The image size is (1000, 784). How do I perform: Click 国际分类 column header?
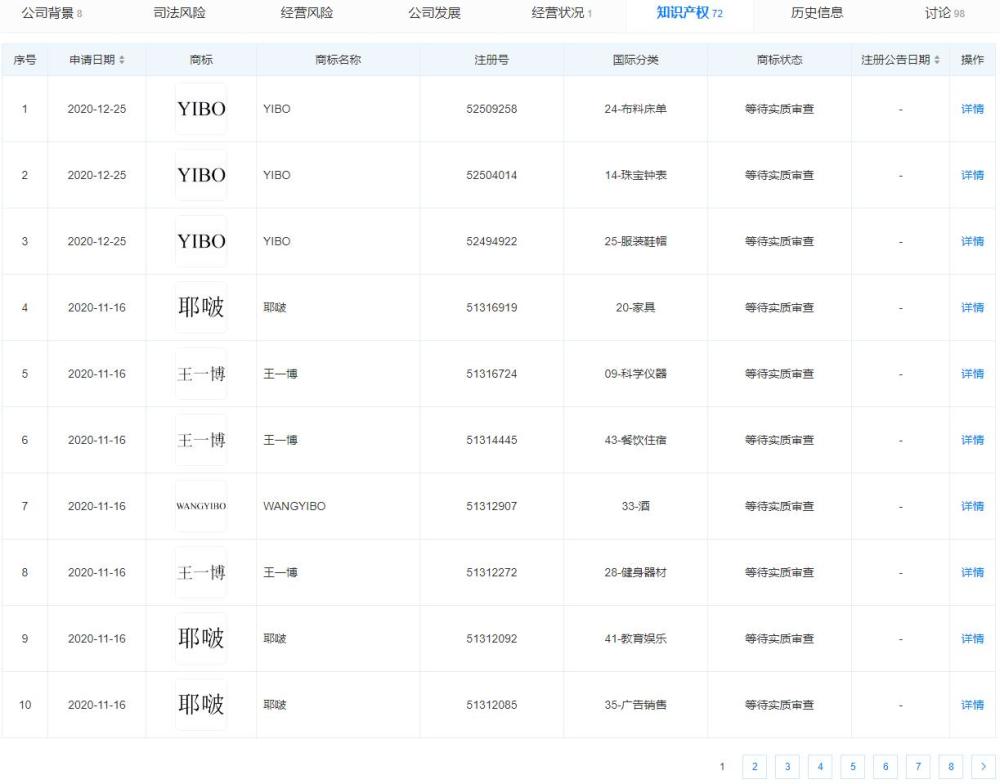point(635,60)
